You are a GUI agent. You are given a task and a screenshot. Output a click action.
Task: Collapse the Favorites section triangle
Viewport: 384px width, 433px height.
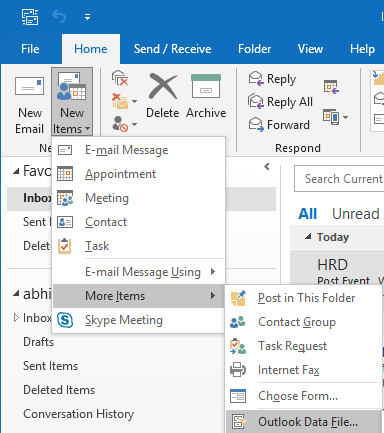(x=16, y=171)
